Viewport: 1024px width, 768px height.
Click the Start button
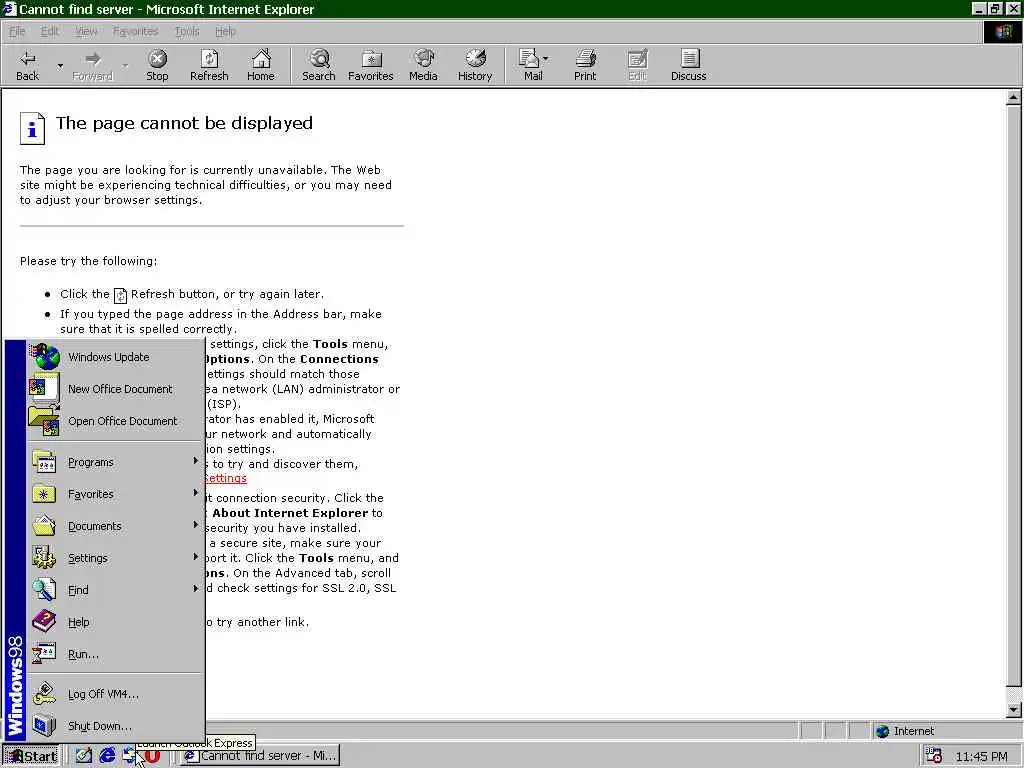click(31, 756)
